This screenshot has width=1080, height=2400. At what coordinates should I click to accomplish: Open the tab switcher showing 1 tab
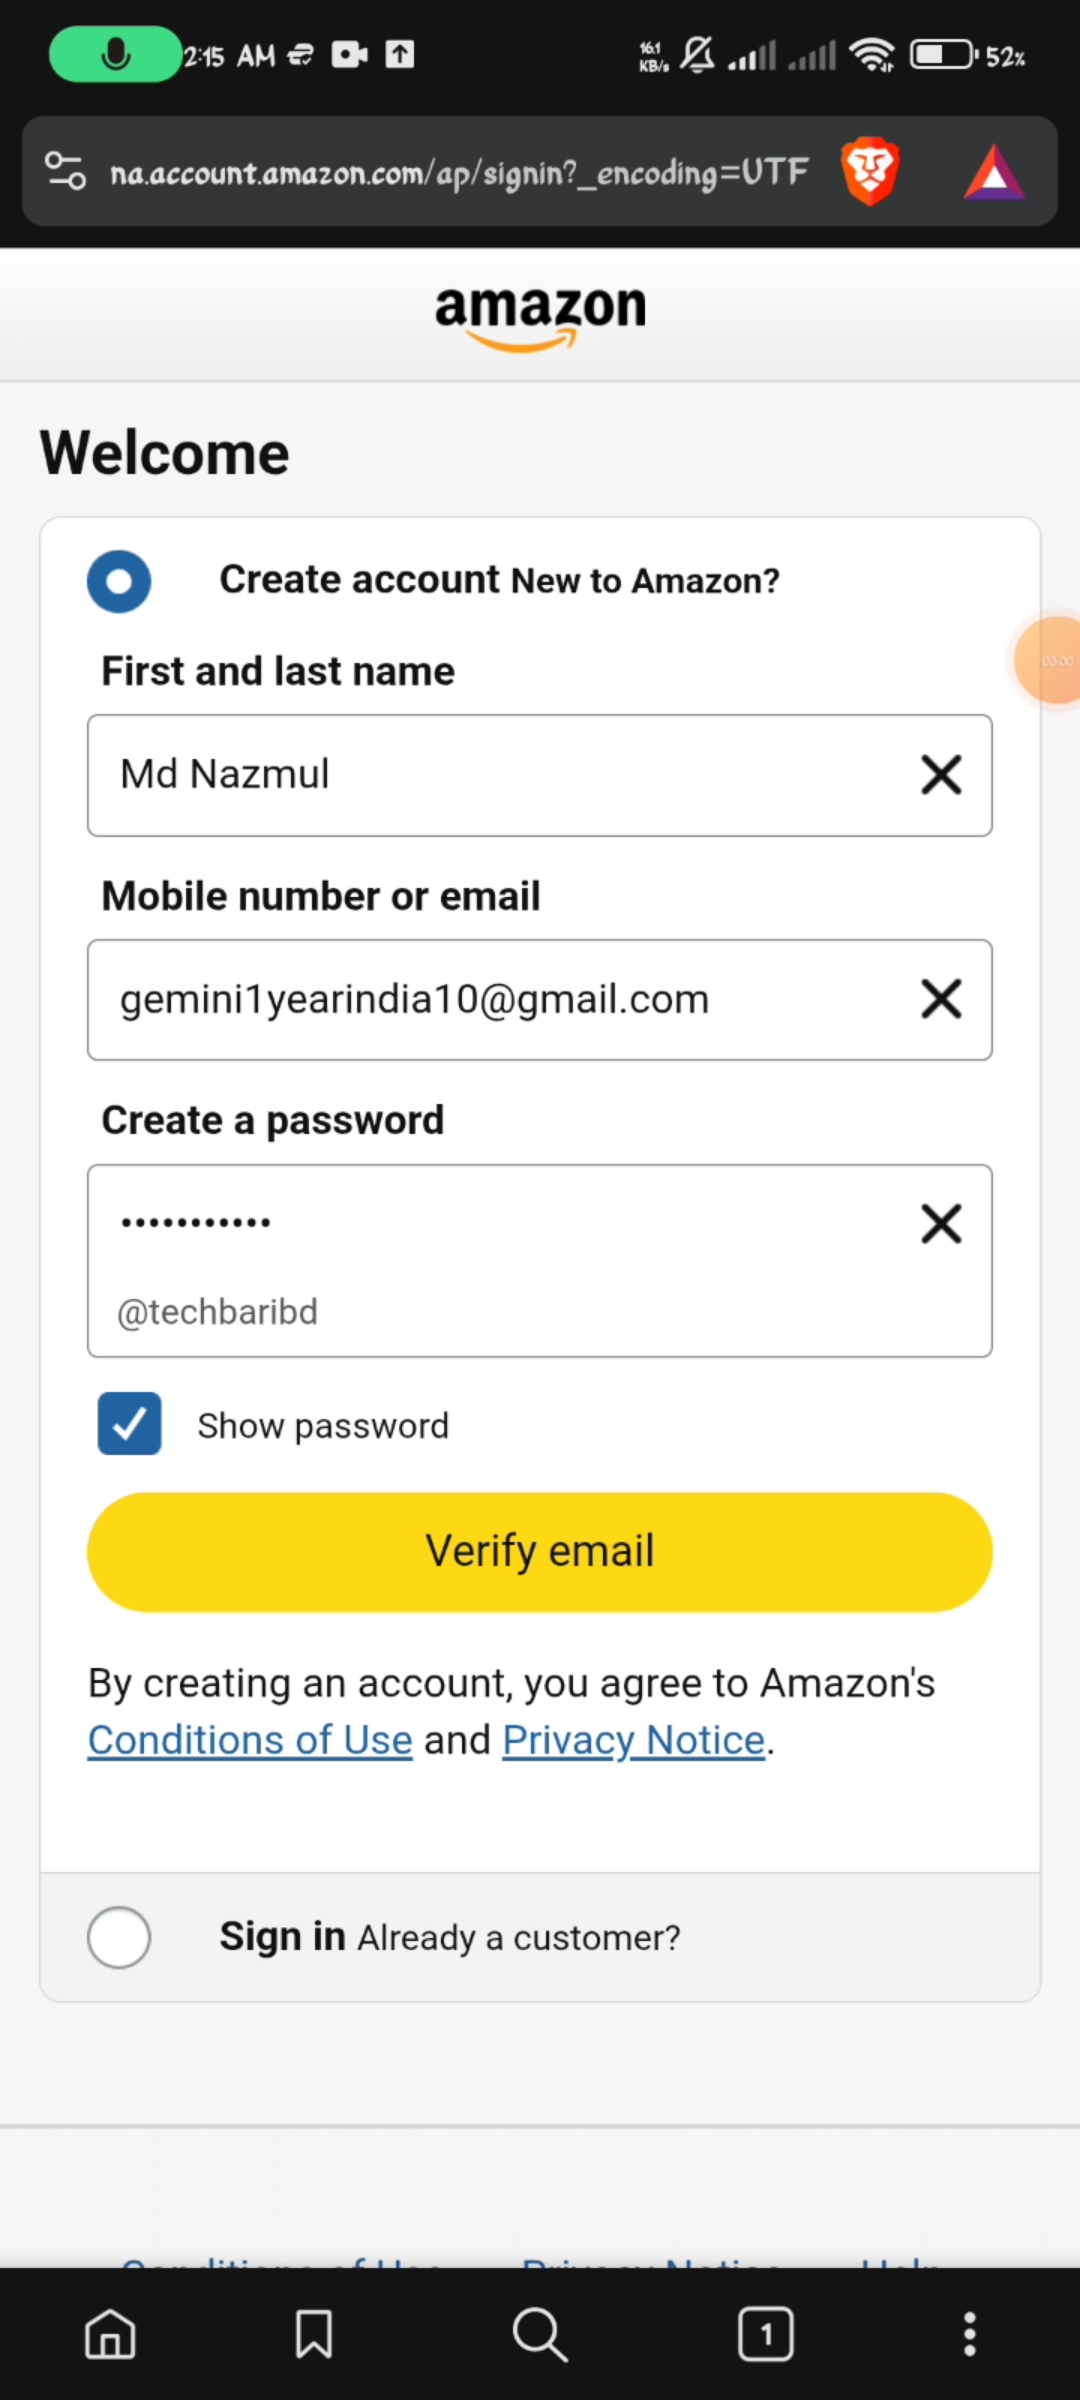pyautogui.click(x=766, y=2334)
